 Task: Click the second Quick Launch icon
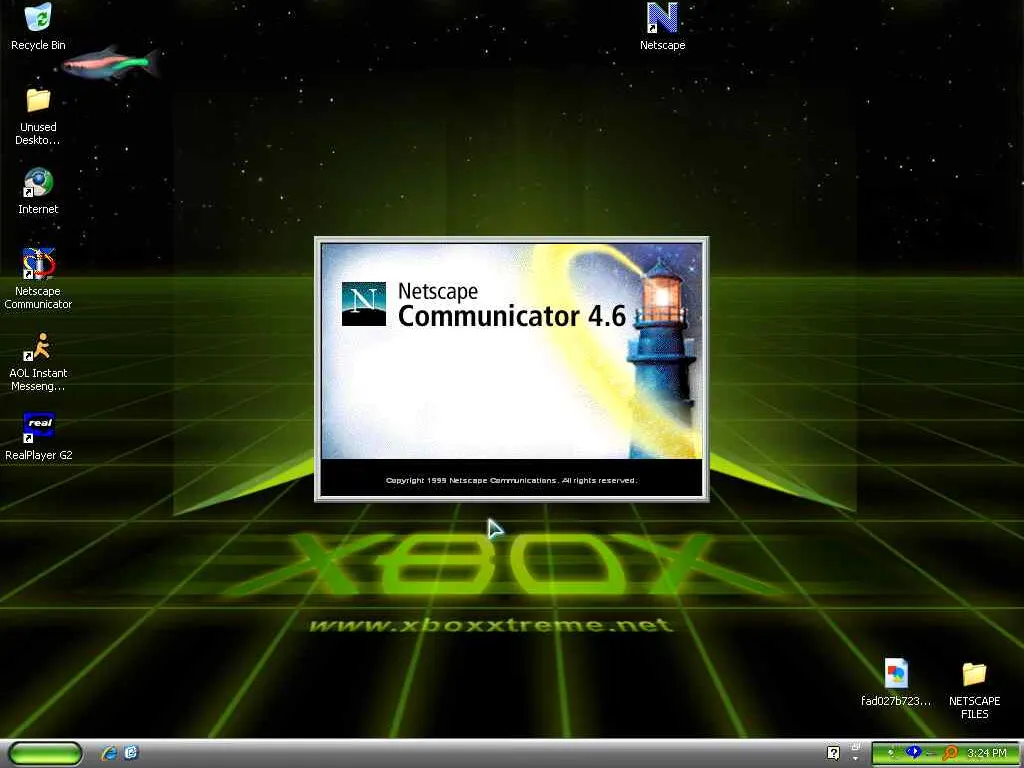tap(131, 753)
